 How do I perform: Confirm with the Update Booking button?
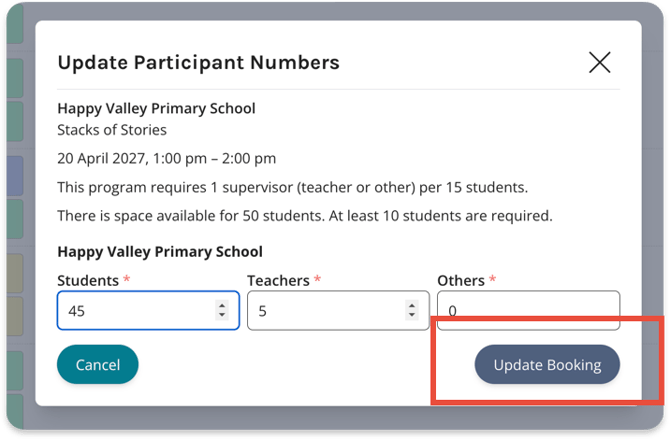click(547, 365)
